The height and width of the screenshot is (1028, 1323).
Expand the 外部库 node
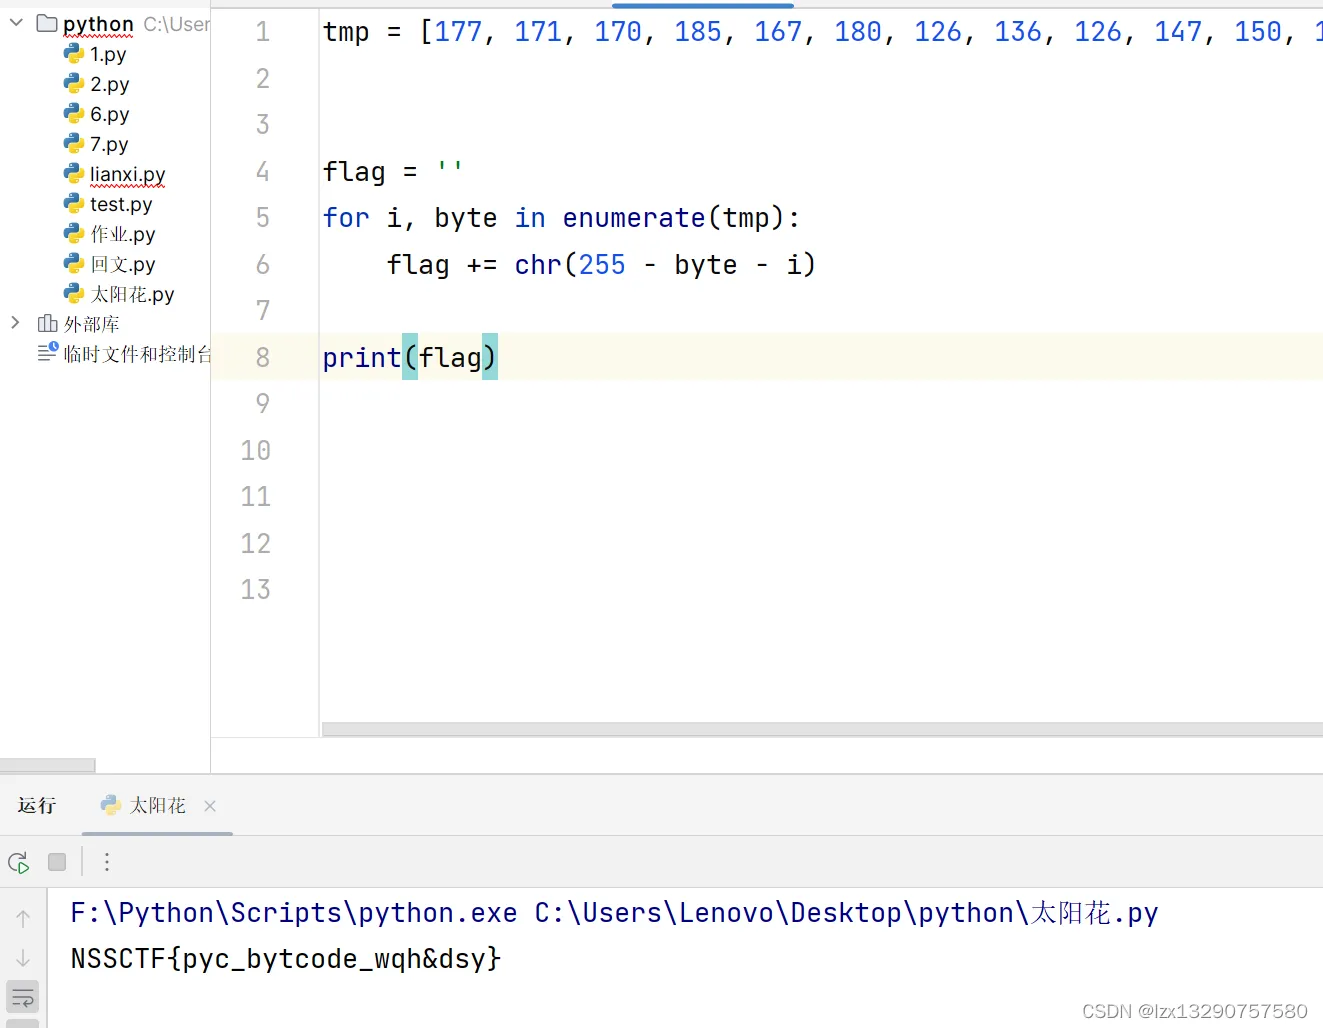click(x=15, y=322)
